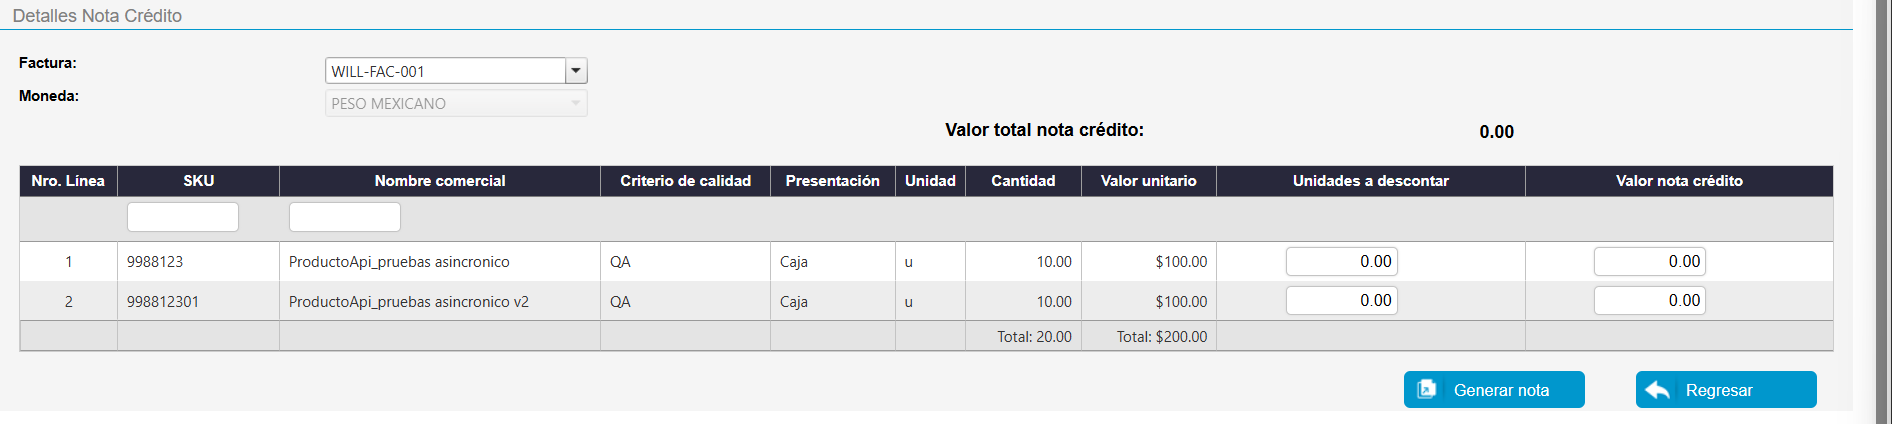Click the back arrow icon on Regresar
Viewport: 1892px width, 424px height.
[x=1658, y=390]
